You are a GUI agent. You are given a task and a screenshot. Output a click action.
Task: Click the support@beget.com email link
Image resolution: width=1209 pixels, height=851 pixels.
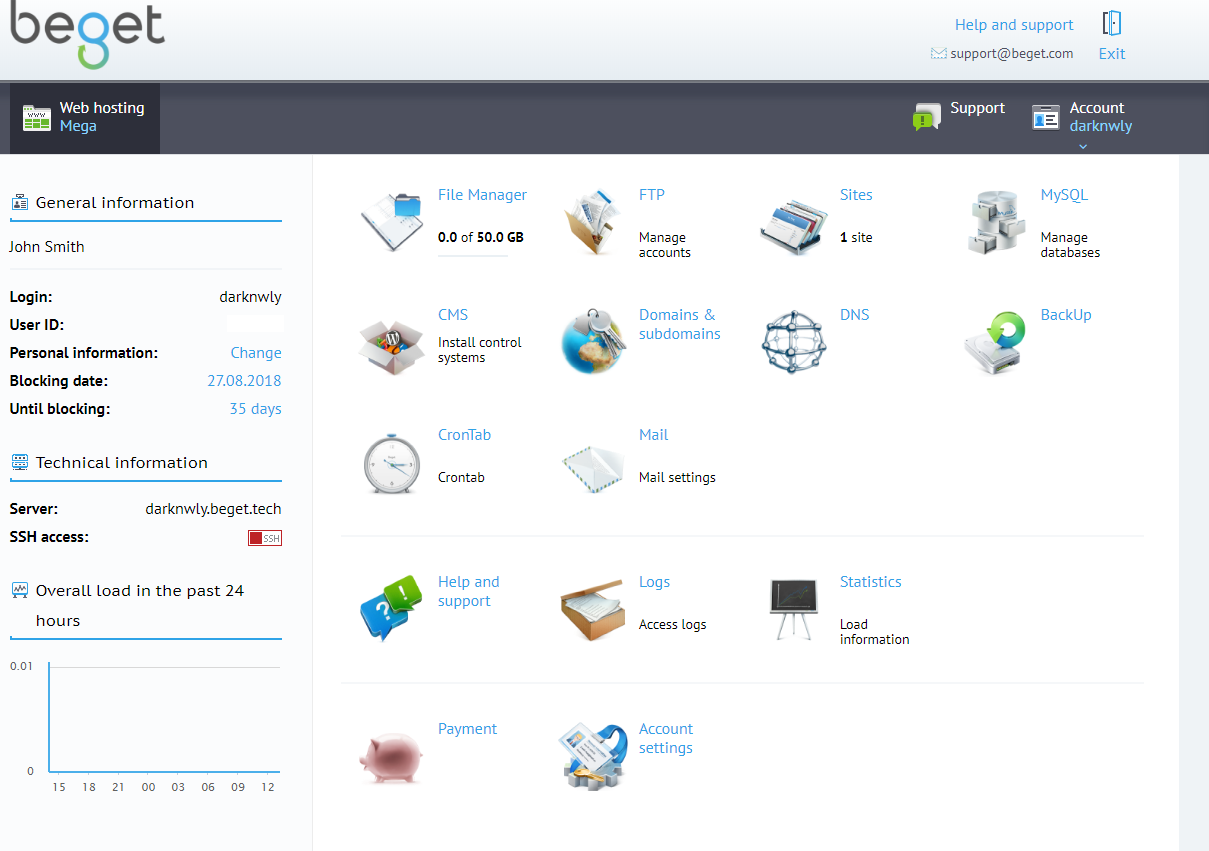tap(1012, 54)
